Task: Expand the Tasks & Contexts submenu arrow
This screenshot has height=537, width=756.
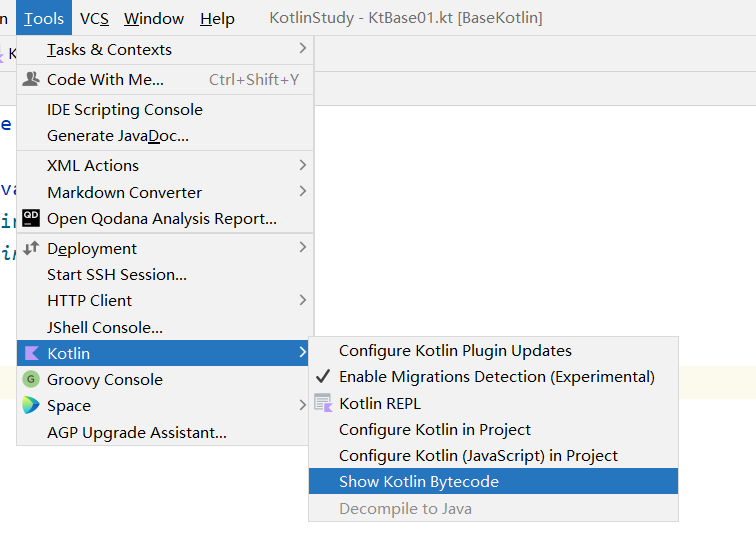Action: coord(302,48)
